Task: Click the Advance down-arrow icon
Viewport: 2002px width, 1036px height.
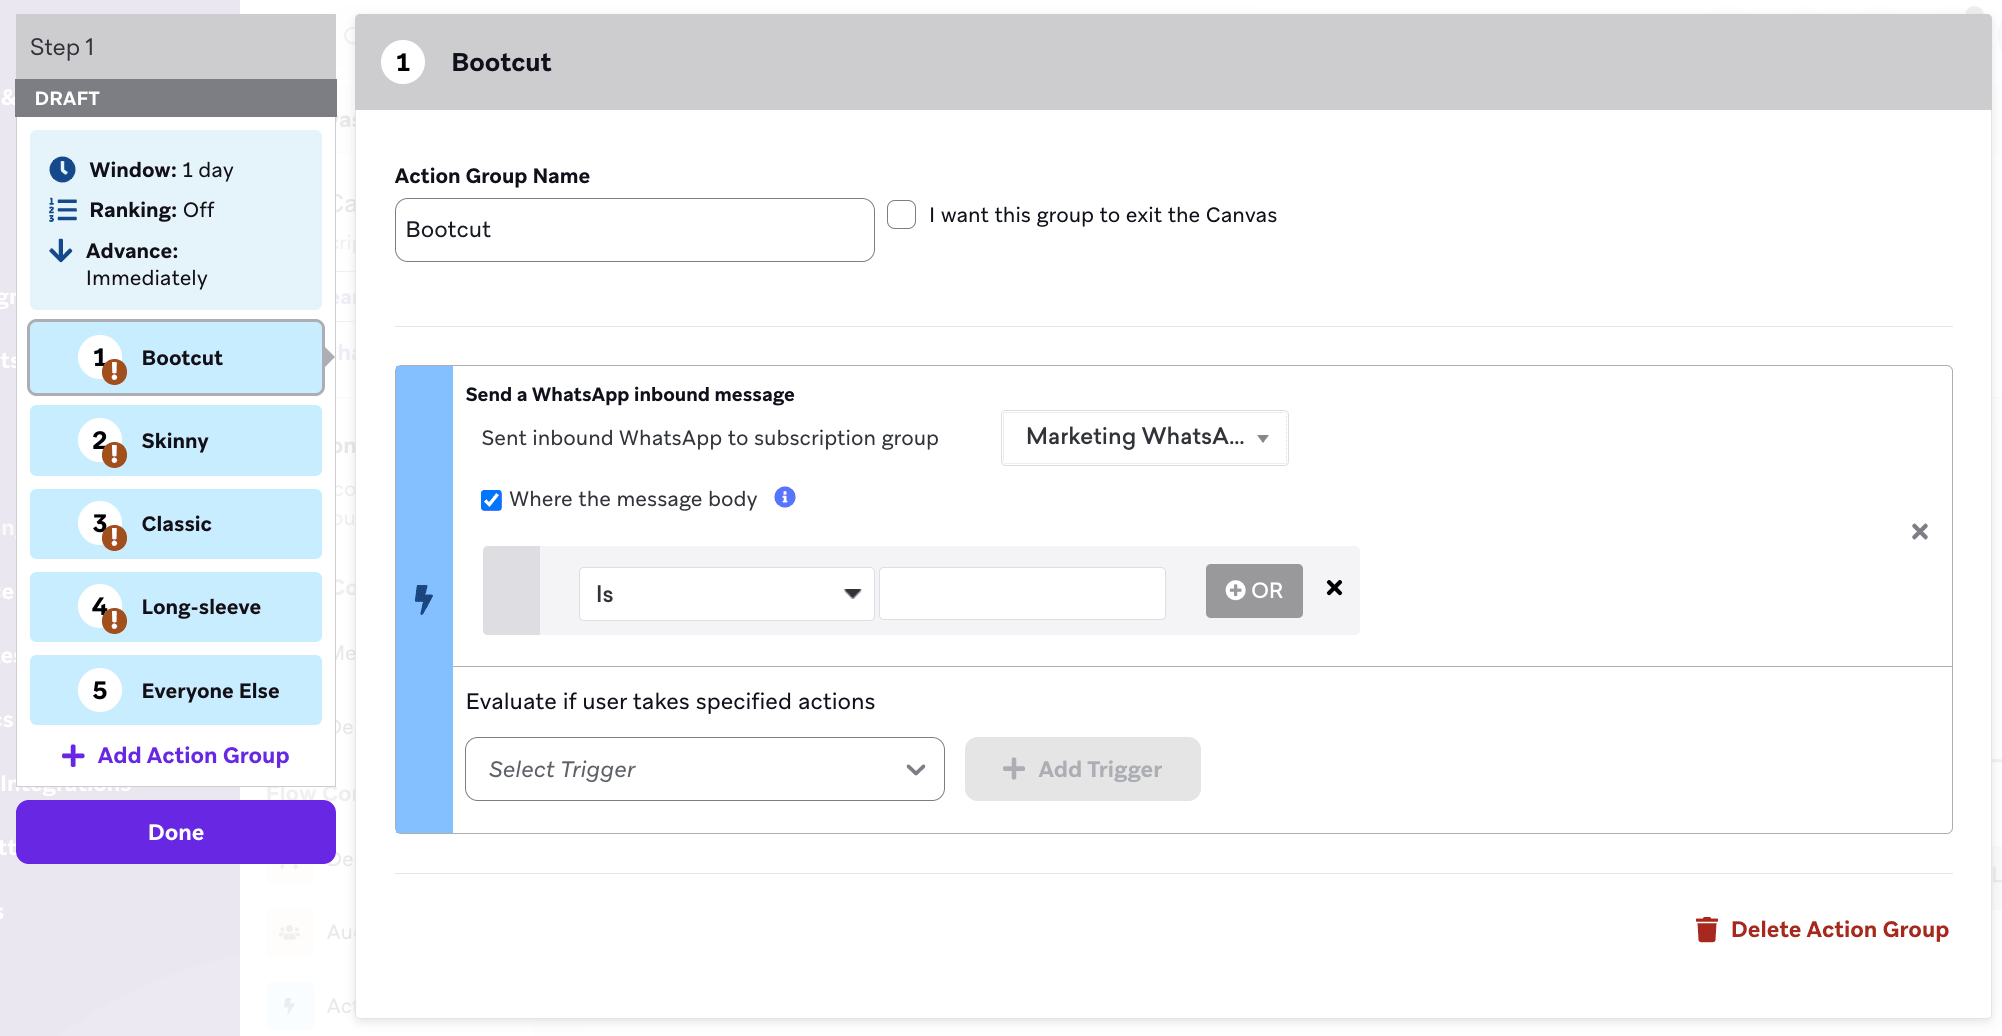Action: [x=61, y=251]
